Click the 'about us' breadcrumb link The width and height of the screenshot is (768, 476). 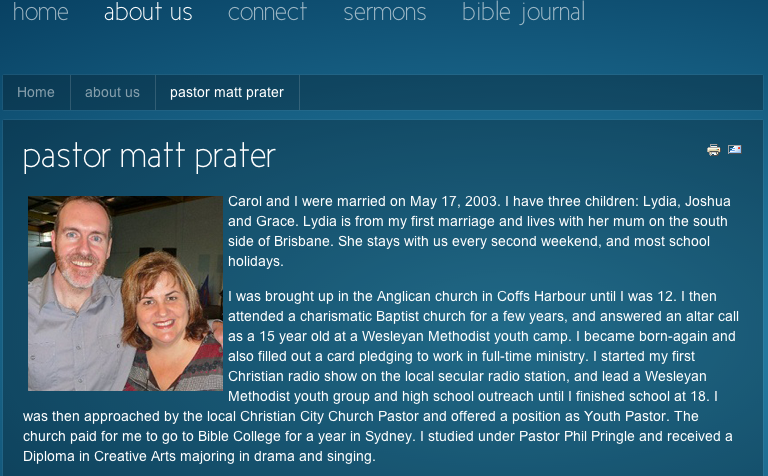tap(112, 92)
